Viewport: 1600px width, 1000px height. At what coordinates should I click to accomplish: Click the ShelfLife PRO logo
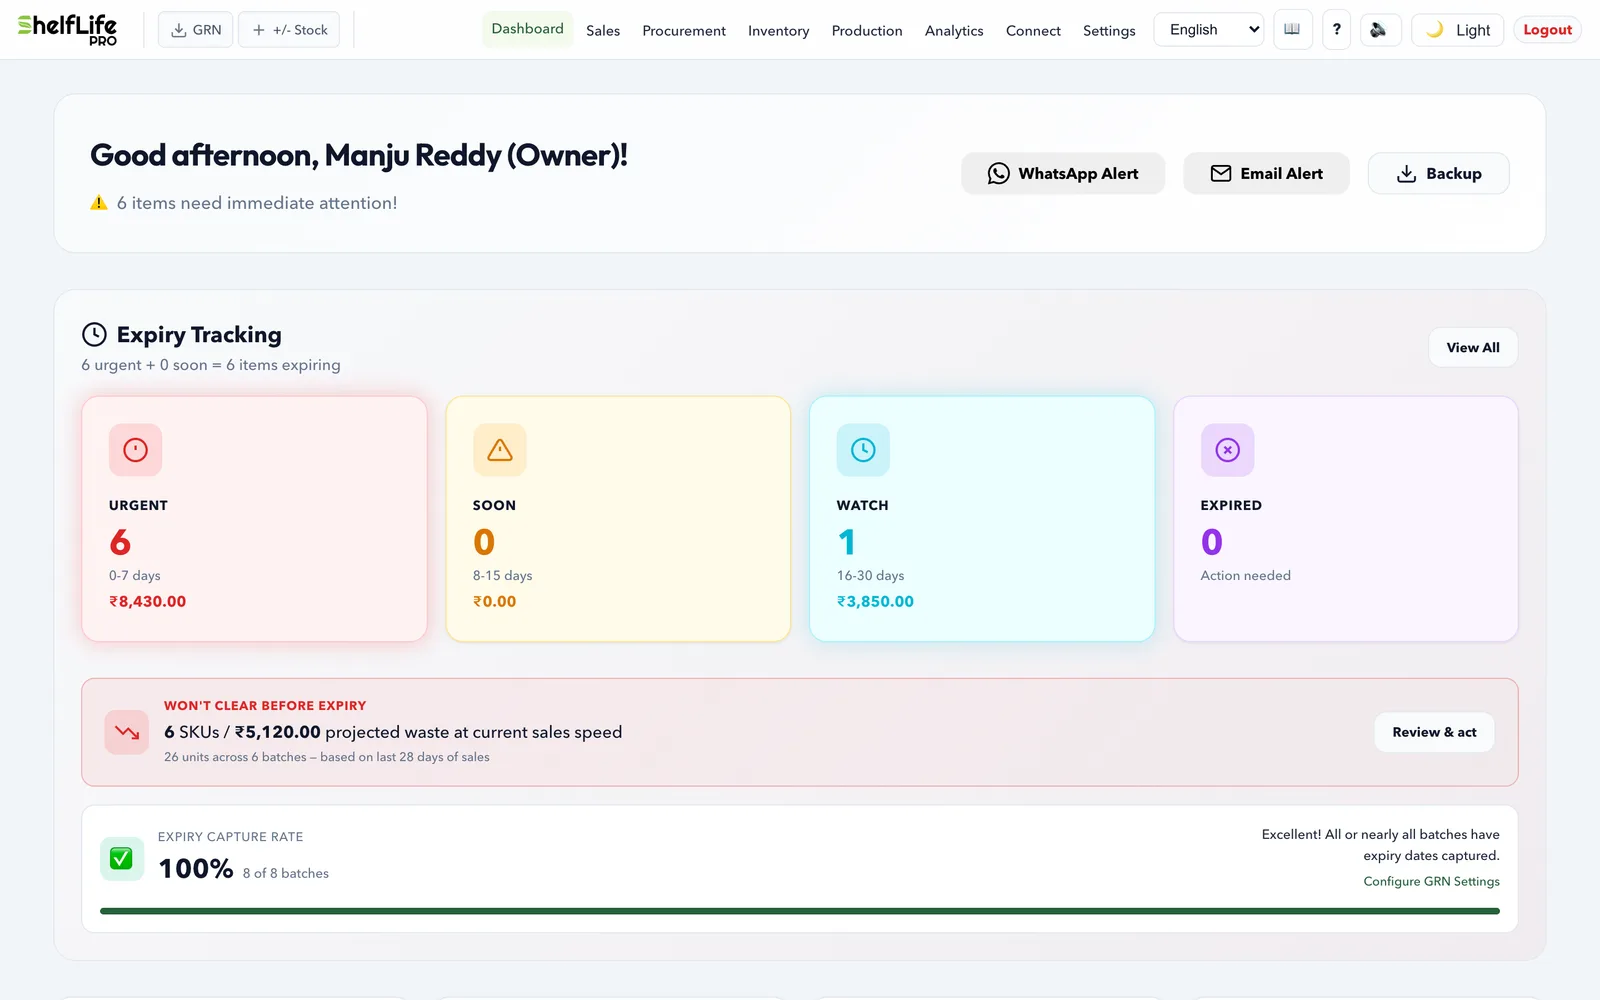[67, 29]
